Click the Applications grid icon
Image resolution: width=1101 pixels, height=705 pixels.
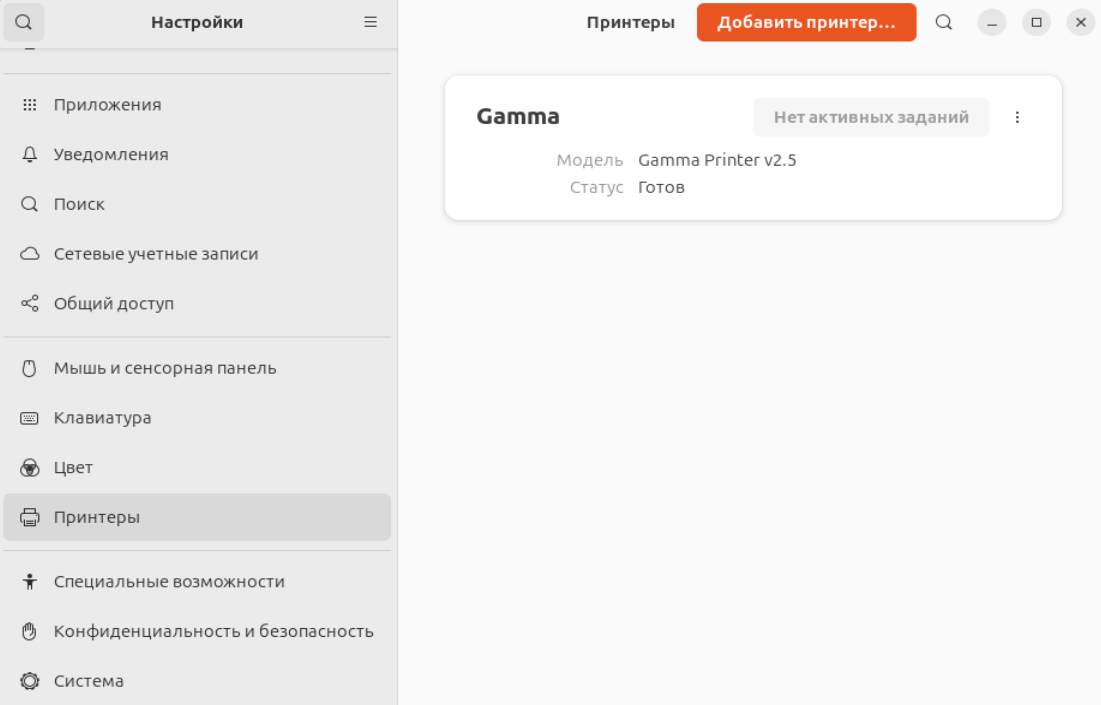pos(30,105)
